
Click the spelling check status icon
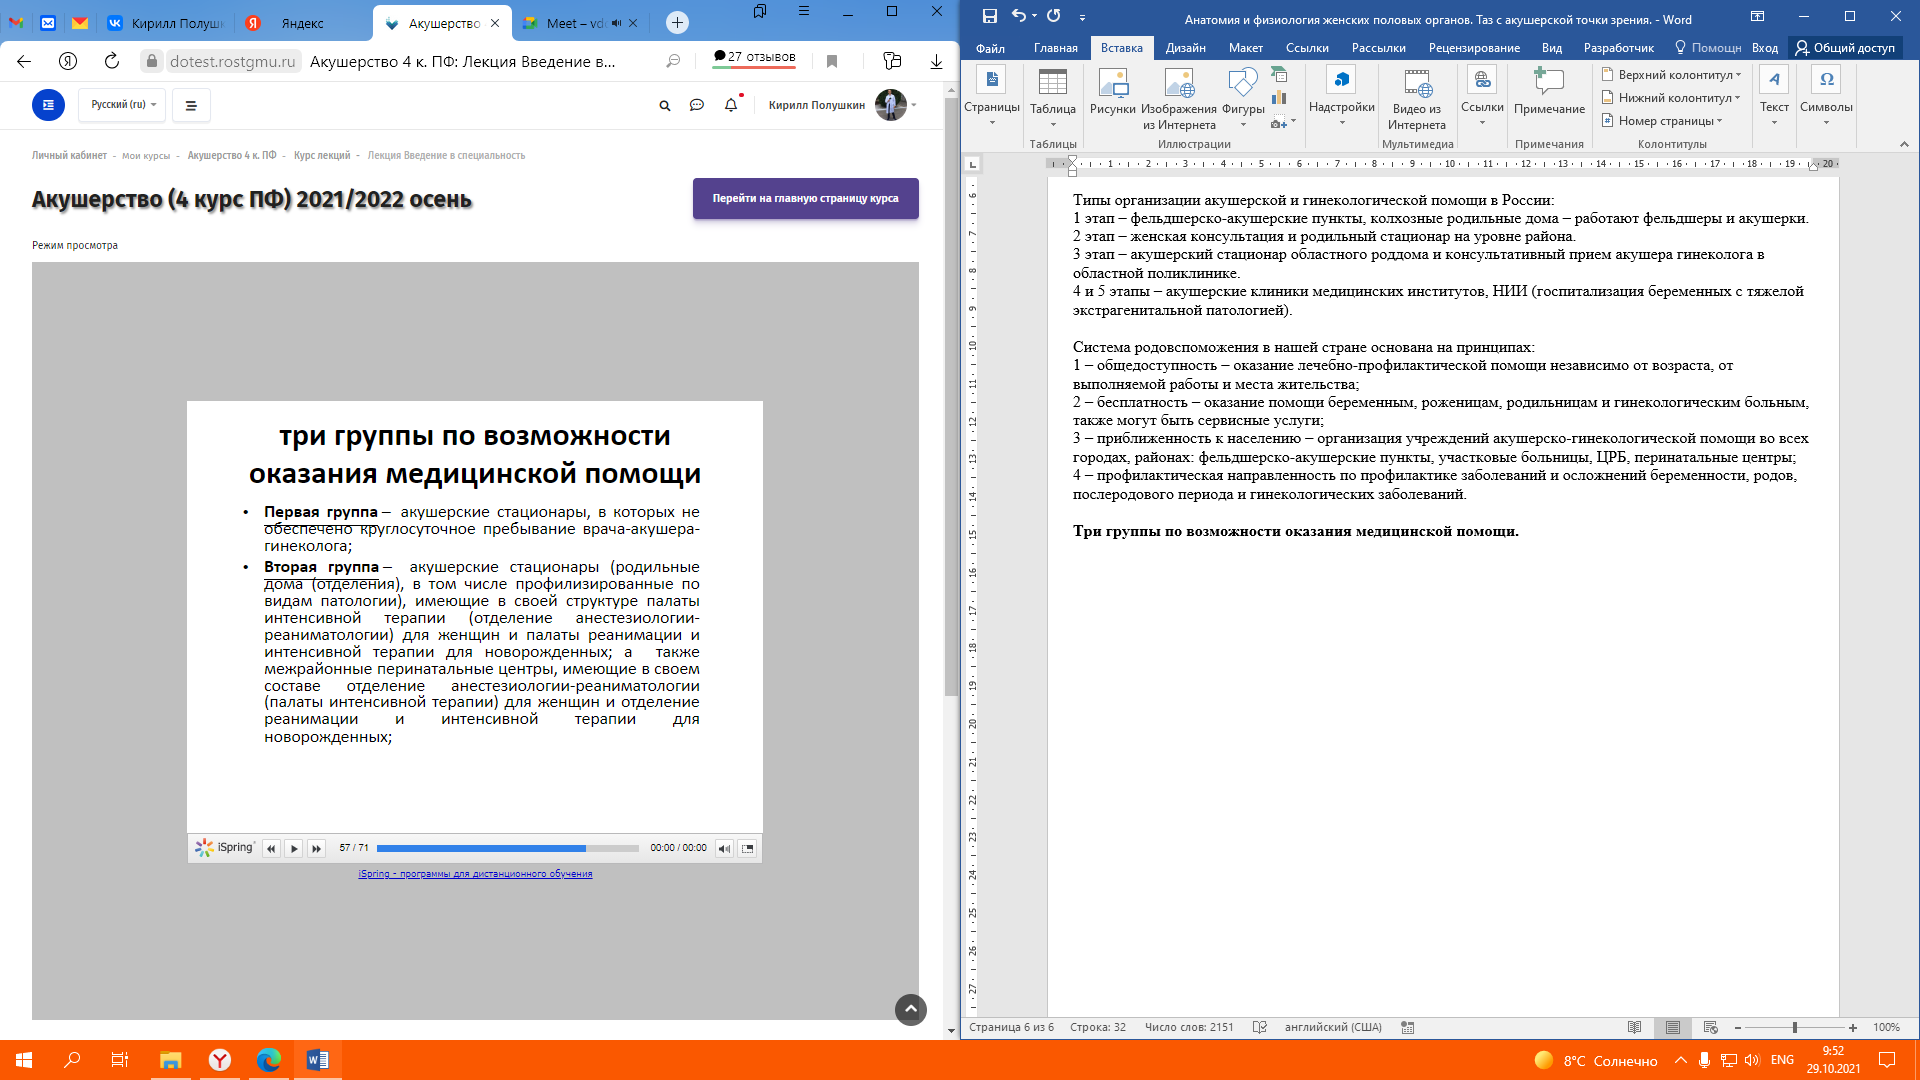[x=1259, y=1027]
